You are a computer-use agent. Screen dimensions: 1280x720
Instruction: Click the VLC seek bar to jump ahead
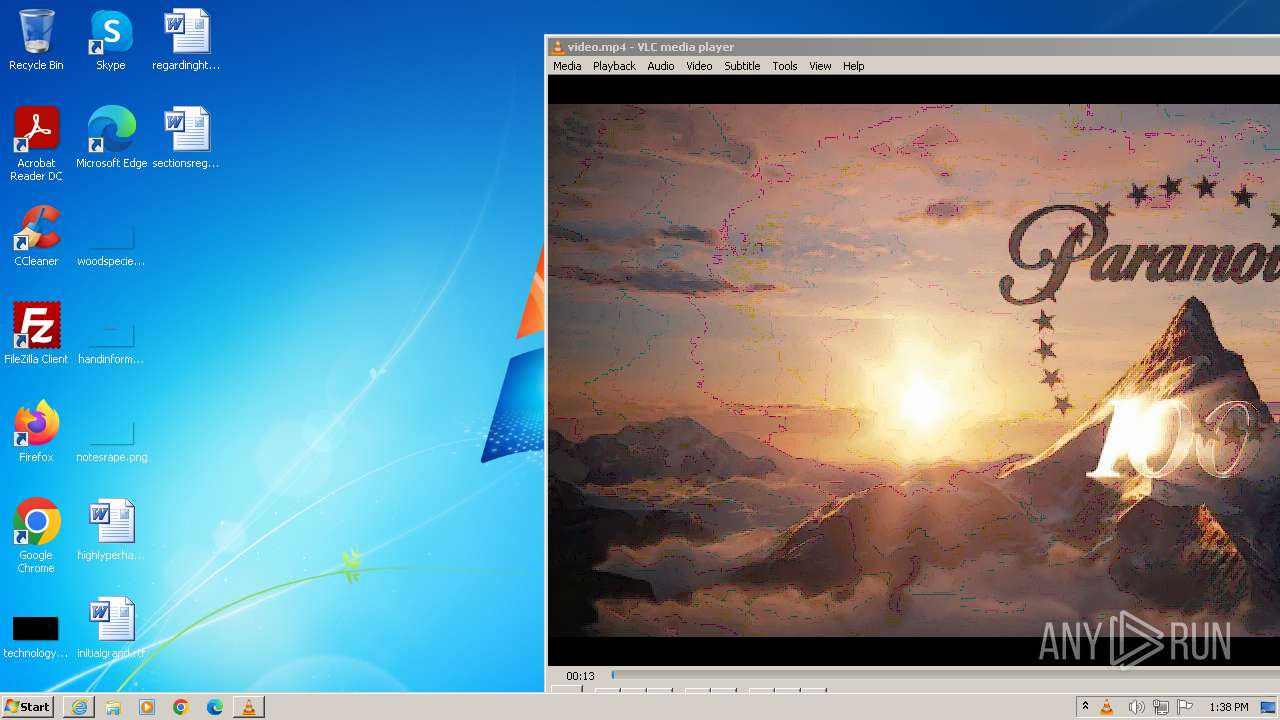[x=945, y=675]
